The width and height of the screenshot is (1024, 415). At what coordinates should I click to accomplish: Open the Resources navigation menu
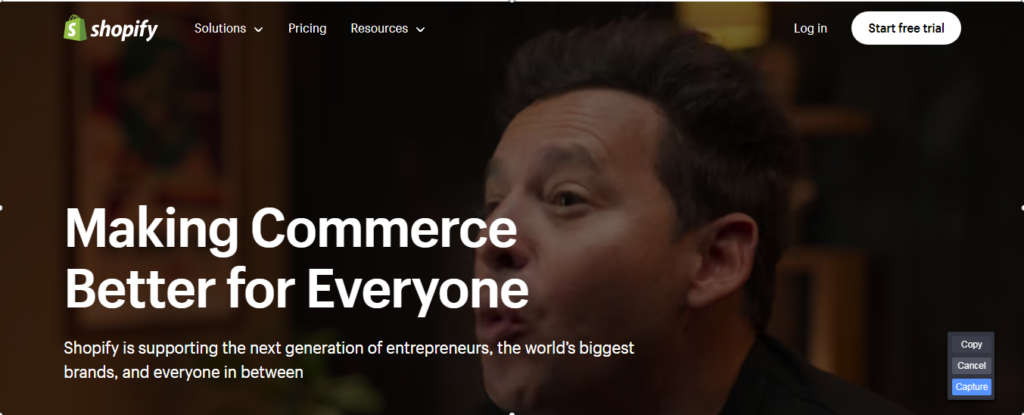coord(379,29)
